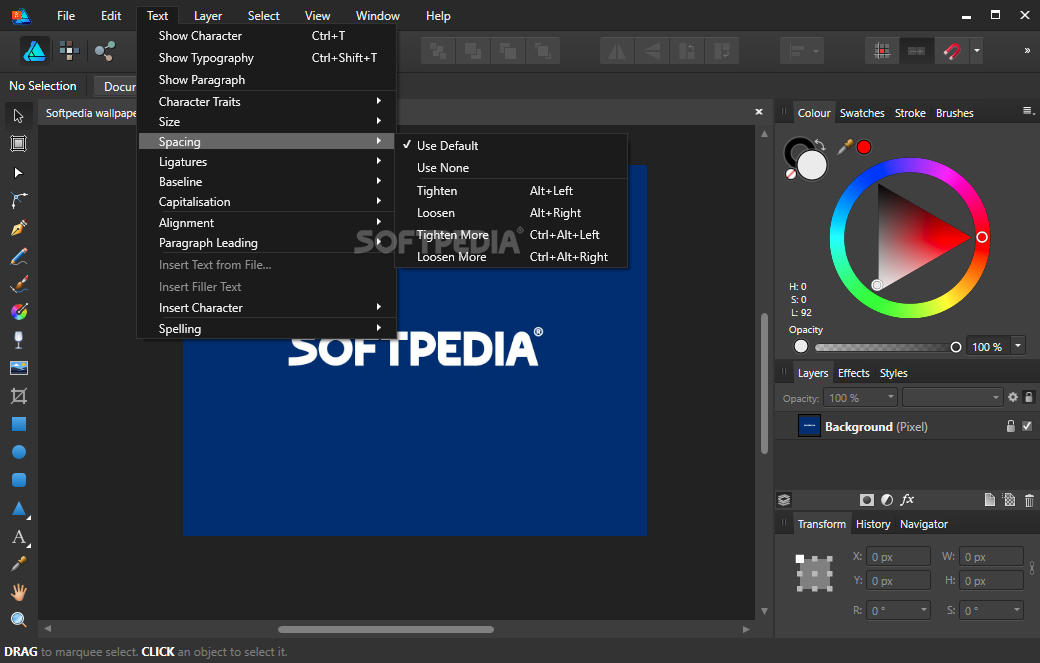This screenshot has height=663, width=1040.
Task: Select the transform anchor point grid
Action: [x=814, y=573]
